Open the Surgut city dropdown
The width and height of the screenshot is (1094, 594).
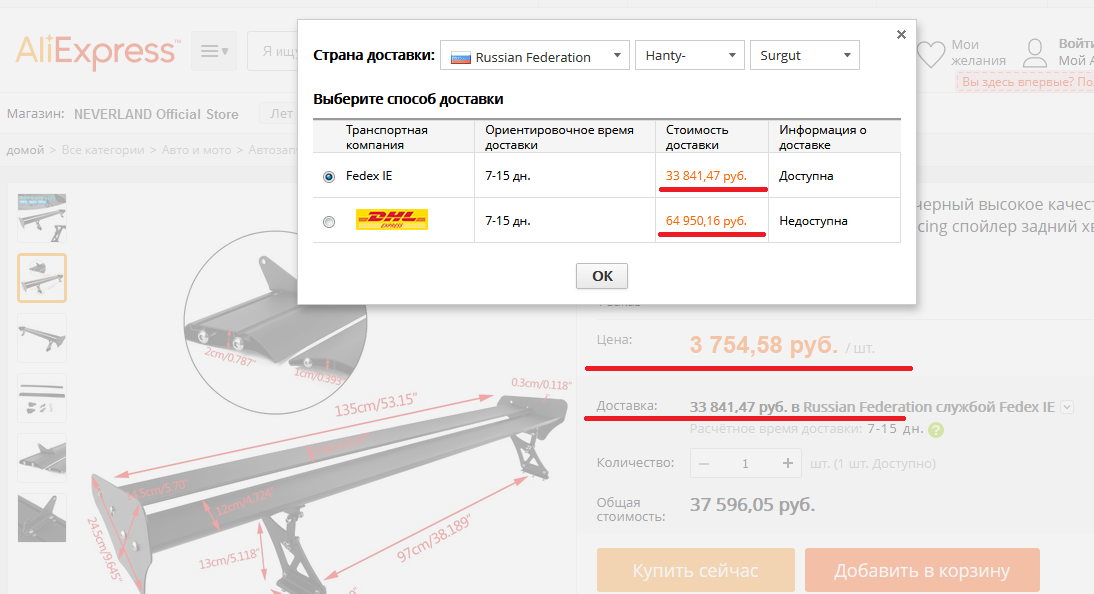804,56
